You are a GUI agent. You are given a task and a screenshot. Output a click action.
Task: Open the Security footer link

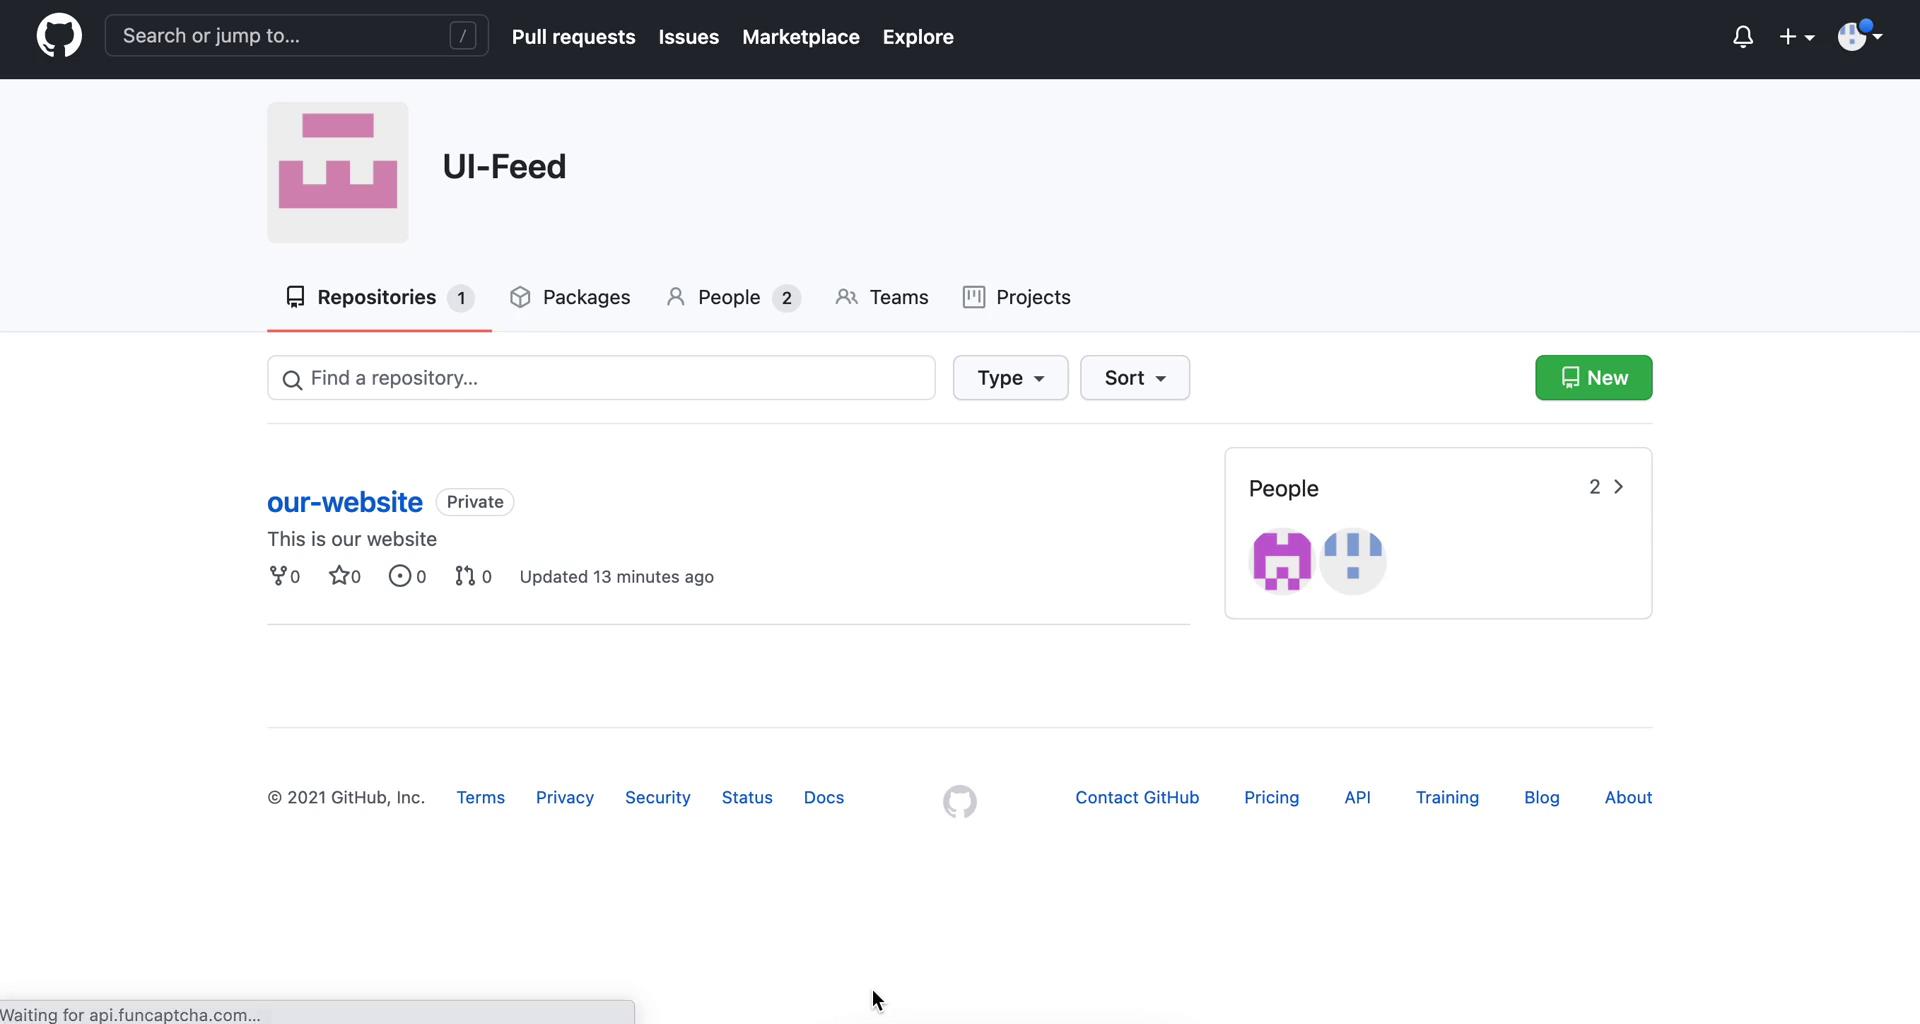click(x=658, y=797)
